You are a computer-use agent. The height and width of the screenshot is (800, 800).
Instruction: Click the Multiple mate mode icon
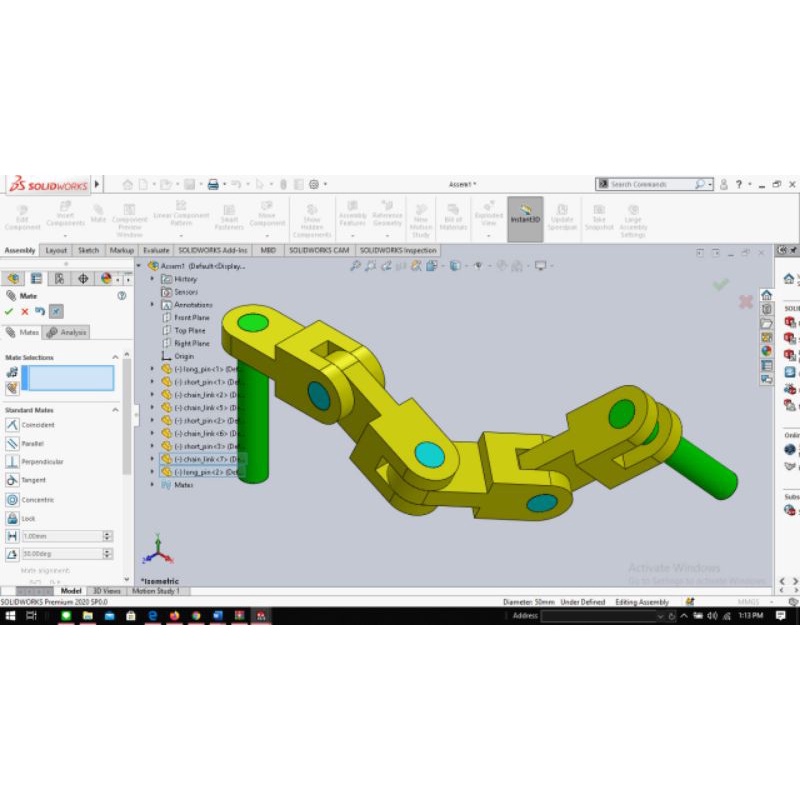pos(12,388)
